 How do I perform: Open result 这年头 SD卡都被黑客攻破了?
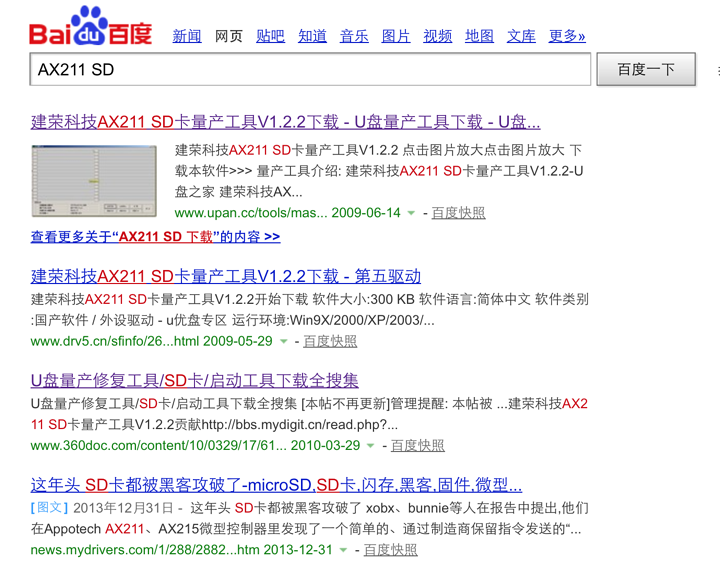(276, 485)
